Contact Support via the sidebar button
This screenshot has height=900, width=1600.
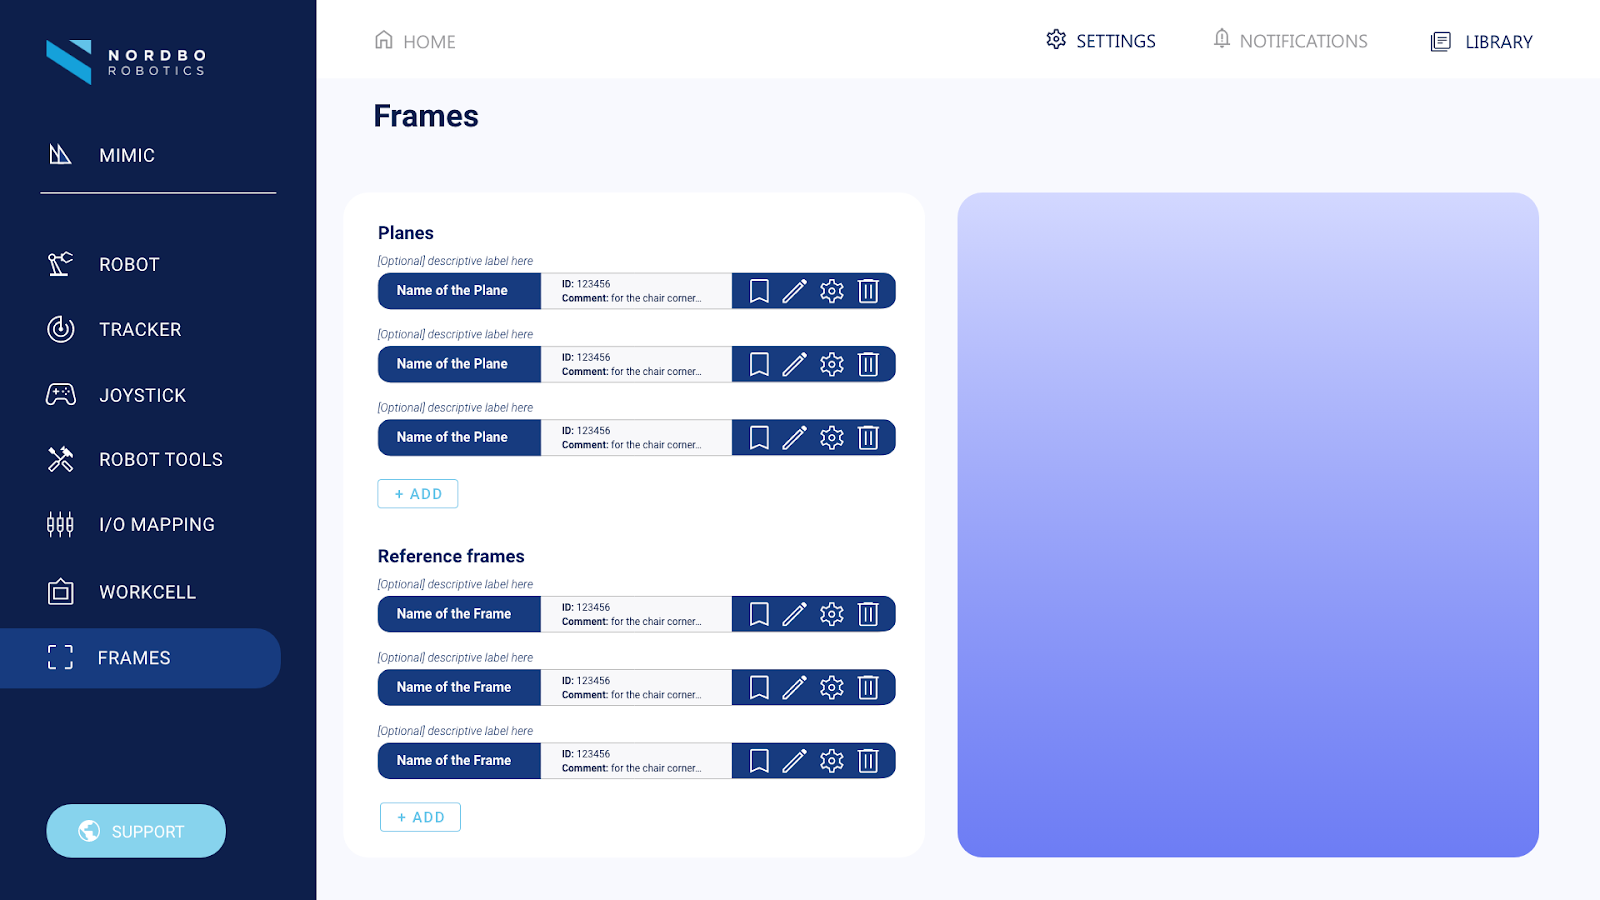135,830
